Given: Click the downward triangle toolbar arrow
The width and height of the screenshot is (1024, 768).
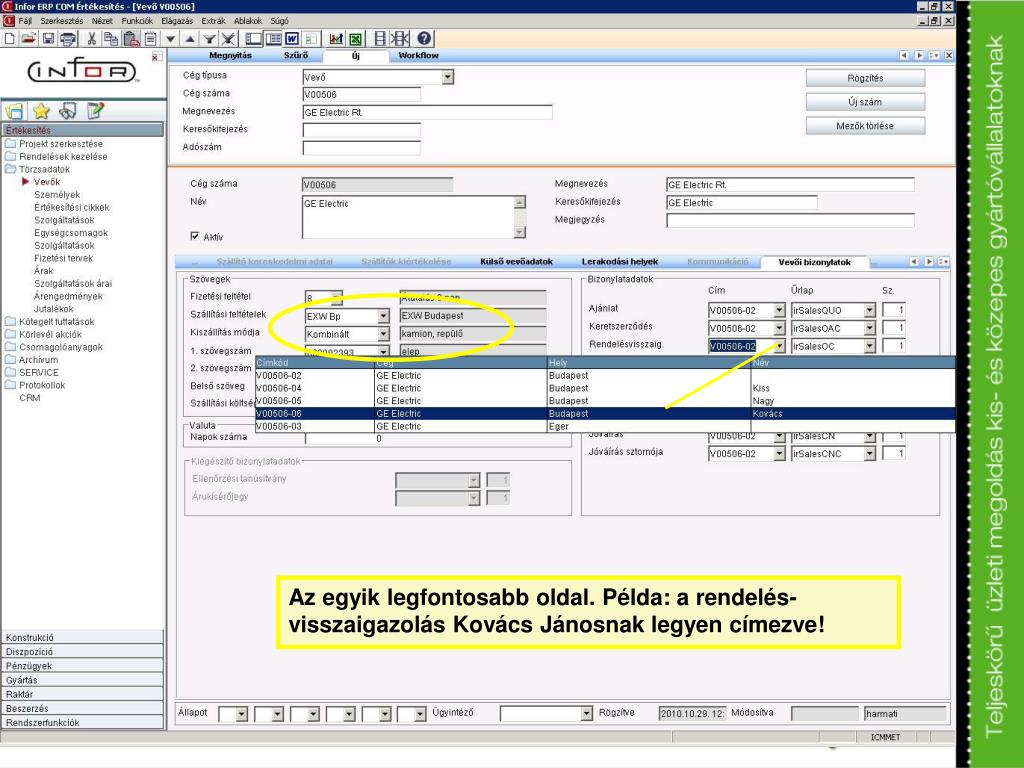Looking at the screenshot, I should point(170,39).
